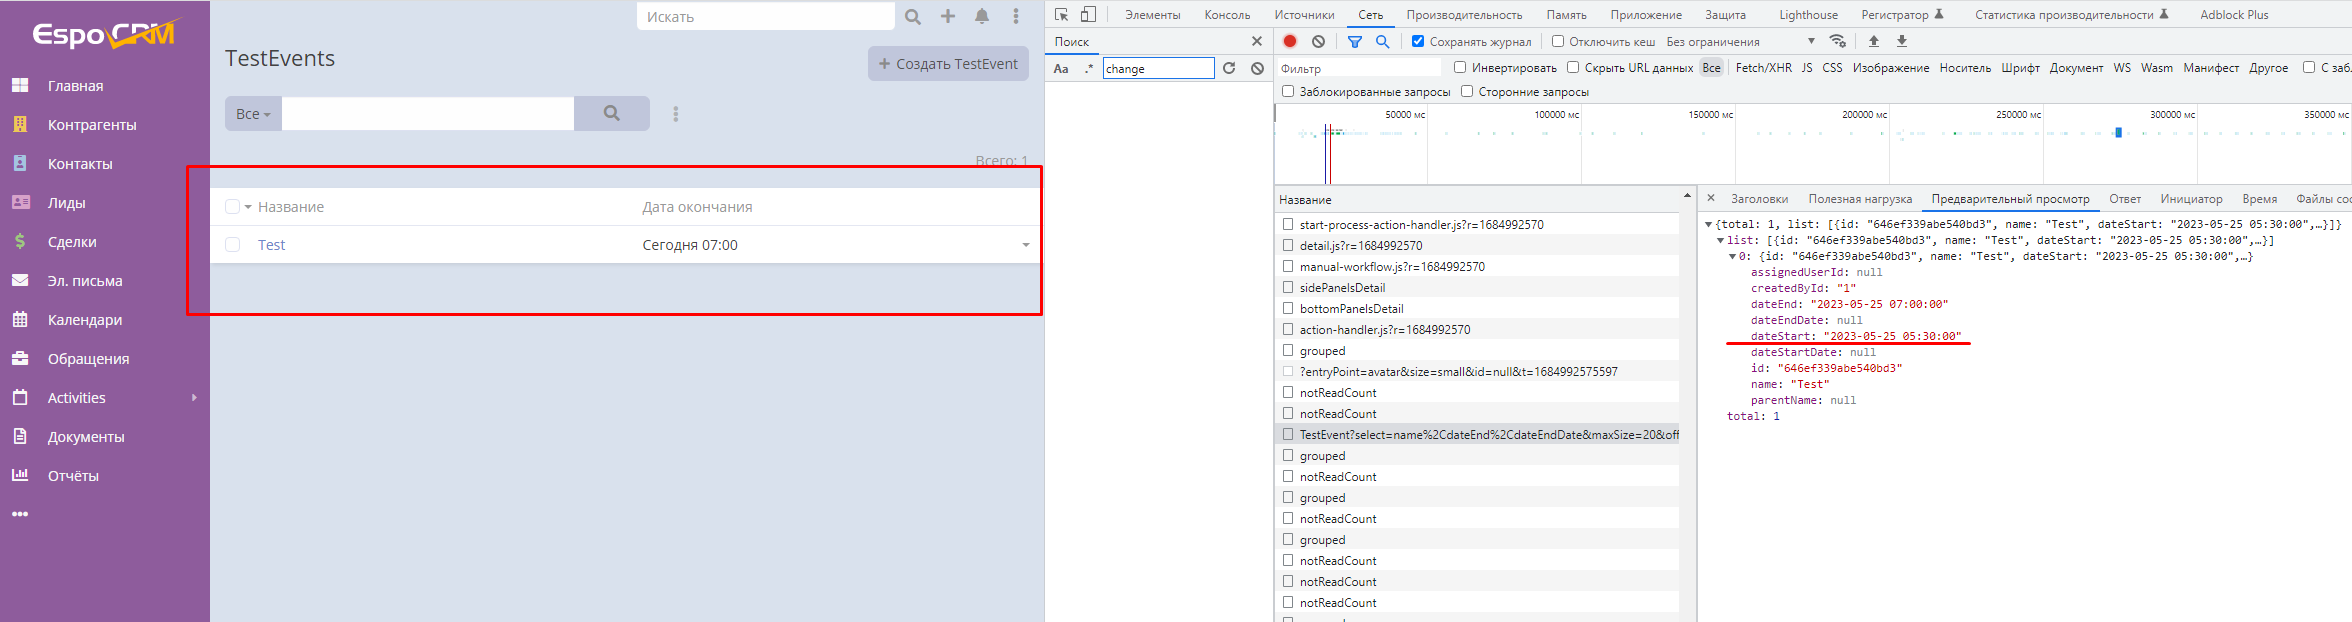The height and width of the screenshot is (622, 2352).
Task: Open the Заголовки tab in request details
Action: 1759,199
